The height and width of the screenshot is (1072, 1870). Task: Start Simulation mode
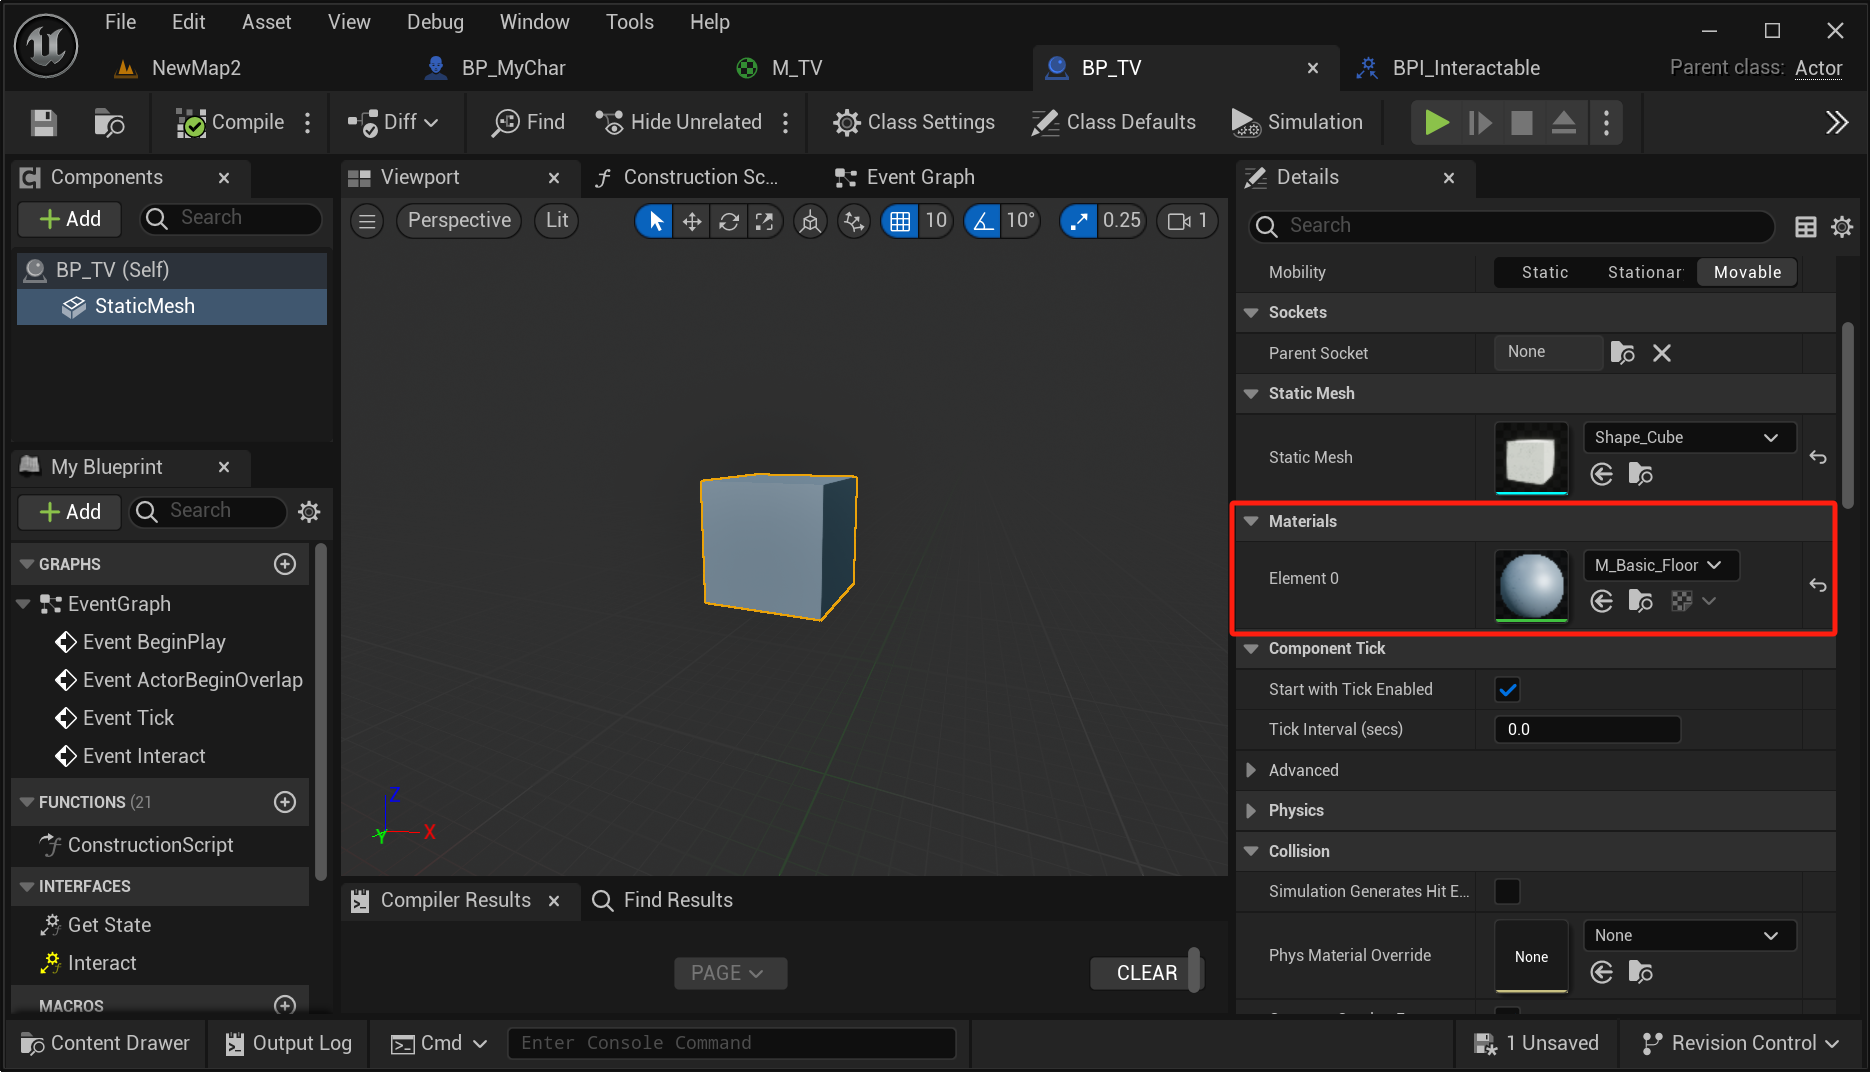point(1297,122)
